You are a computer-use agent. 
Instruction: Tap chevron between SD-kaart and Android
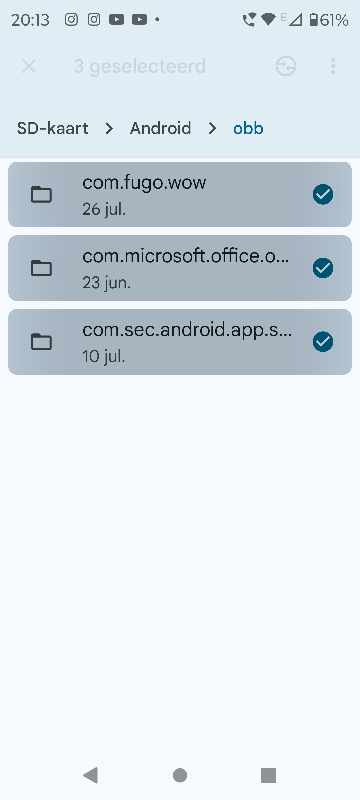pos(109,129)
